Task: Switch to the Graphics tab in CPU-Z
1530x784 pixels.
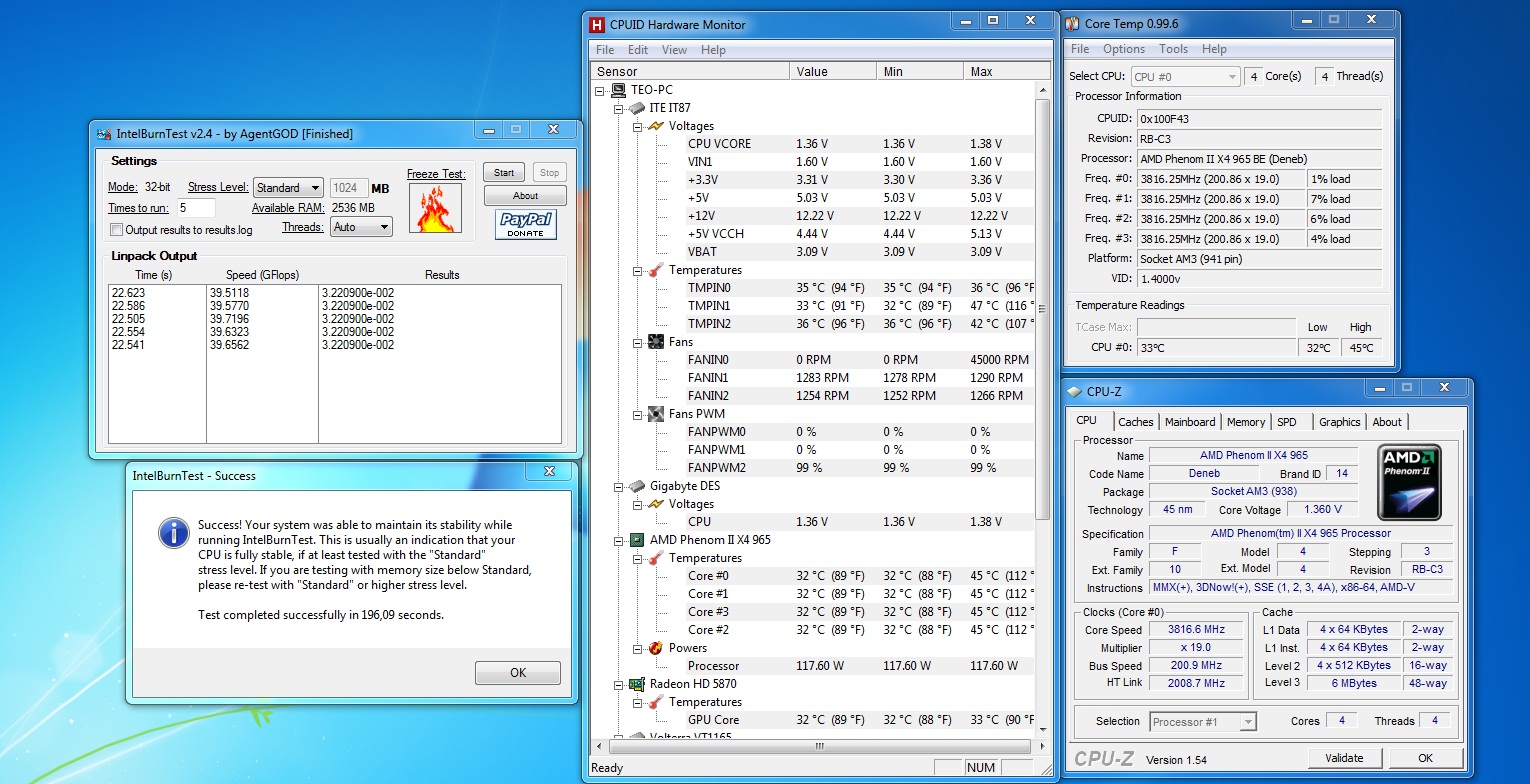Action: click(1339, 422)
